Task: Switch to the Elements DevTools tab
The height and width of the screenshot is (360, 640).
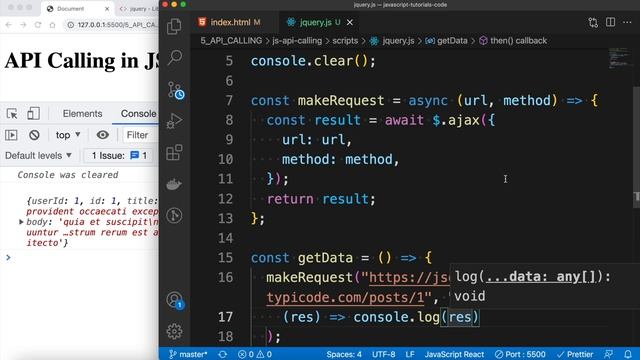Action: pyautogui.click(x=82, y=113)
